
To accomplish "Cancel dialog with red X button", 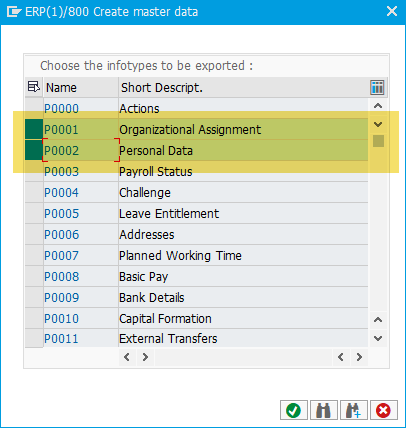I will click(383, 410).
